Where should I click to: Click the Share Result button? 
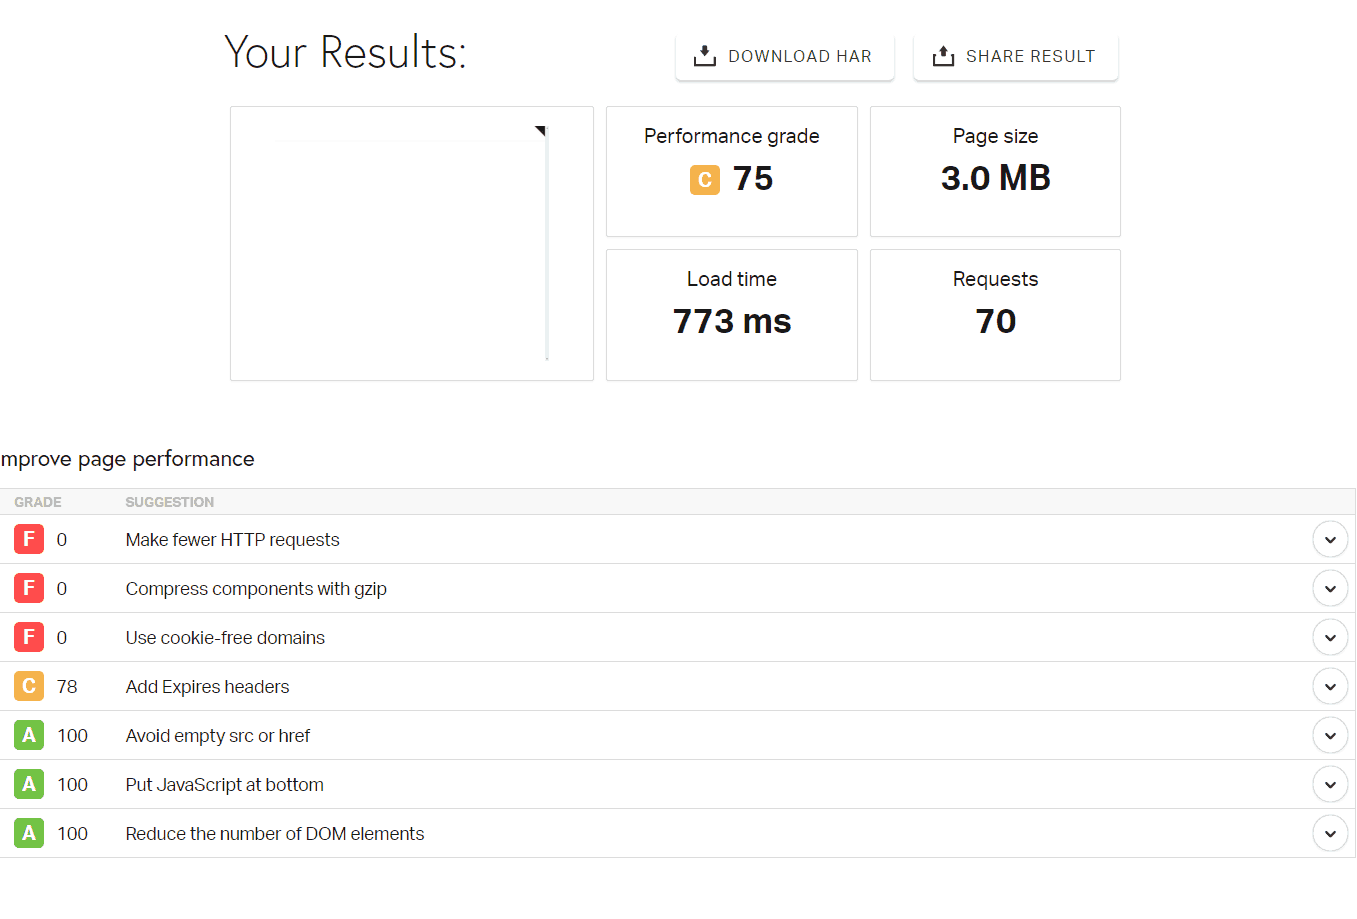pos(1015,56)
